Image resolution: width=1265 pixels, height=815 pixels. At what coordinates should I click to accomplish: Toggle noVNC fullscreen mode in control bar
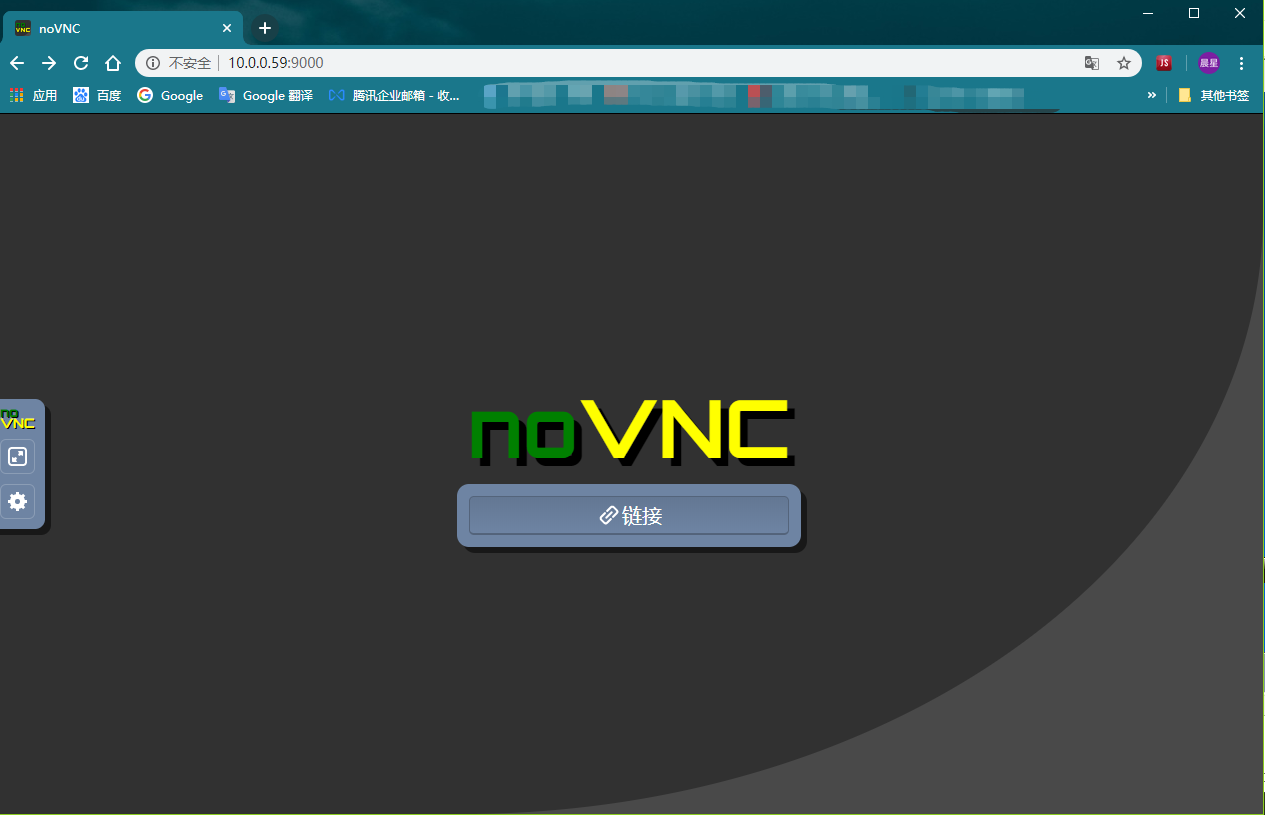17,457
